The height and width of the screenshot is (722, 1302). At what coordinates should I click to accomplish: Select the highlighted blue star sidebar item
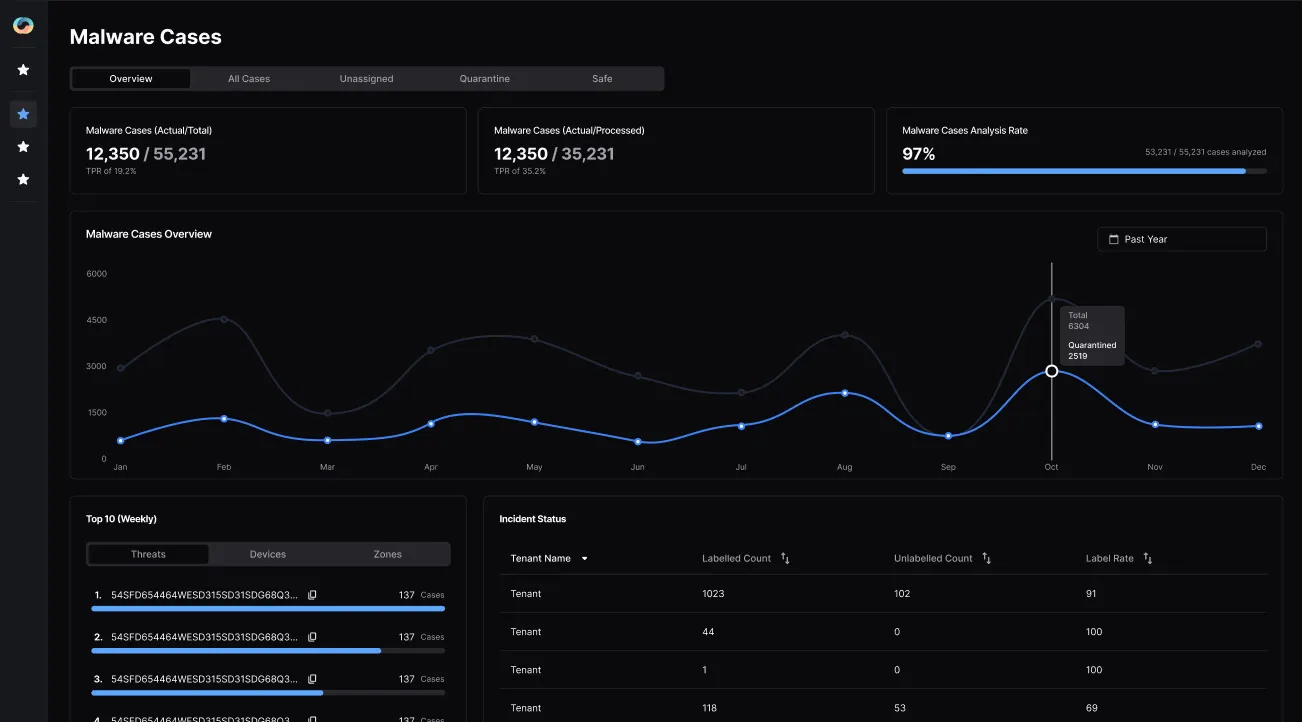point(23,114)
